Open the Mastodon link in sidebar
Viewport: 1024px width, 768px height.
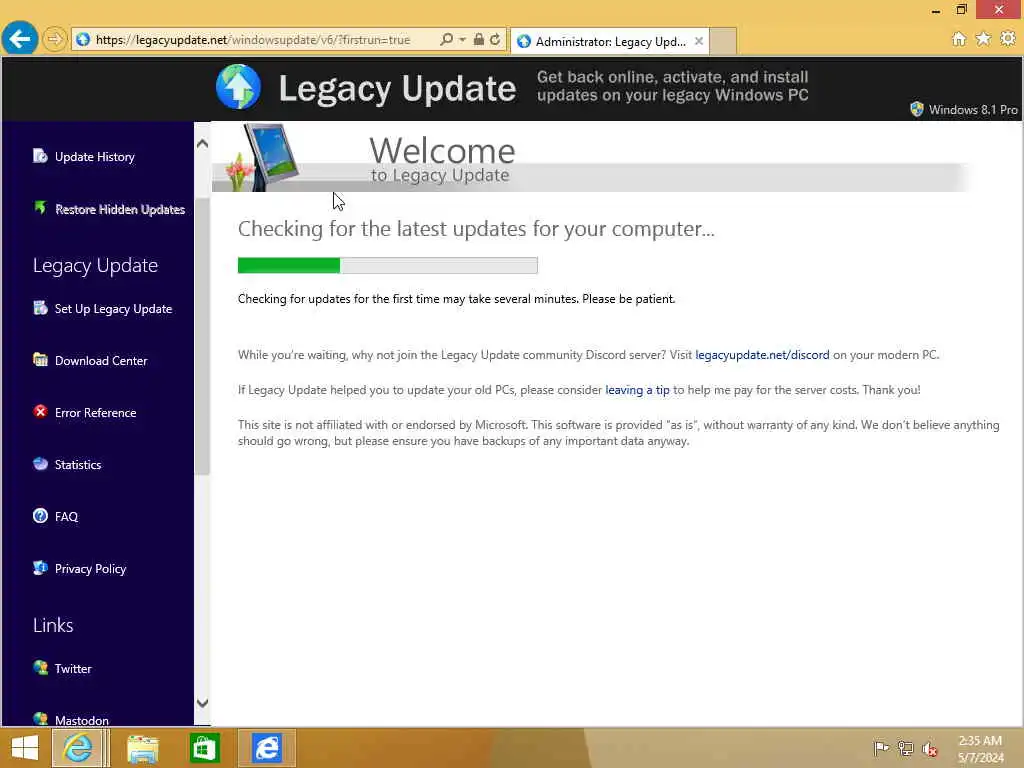point(82,720)
